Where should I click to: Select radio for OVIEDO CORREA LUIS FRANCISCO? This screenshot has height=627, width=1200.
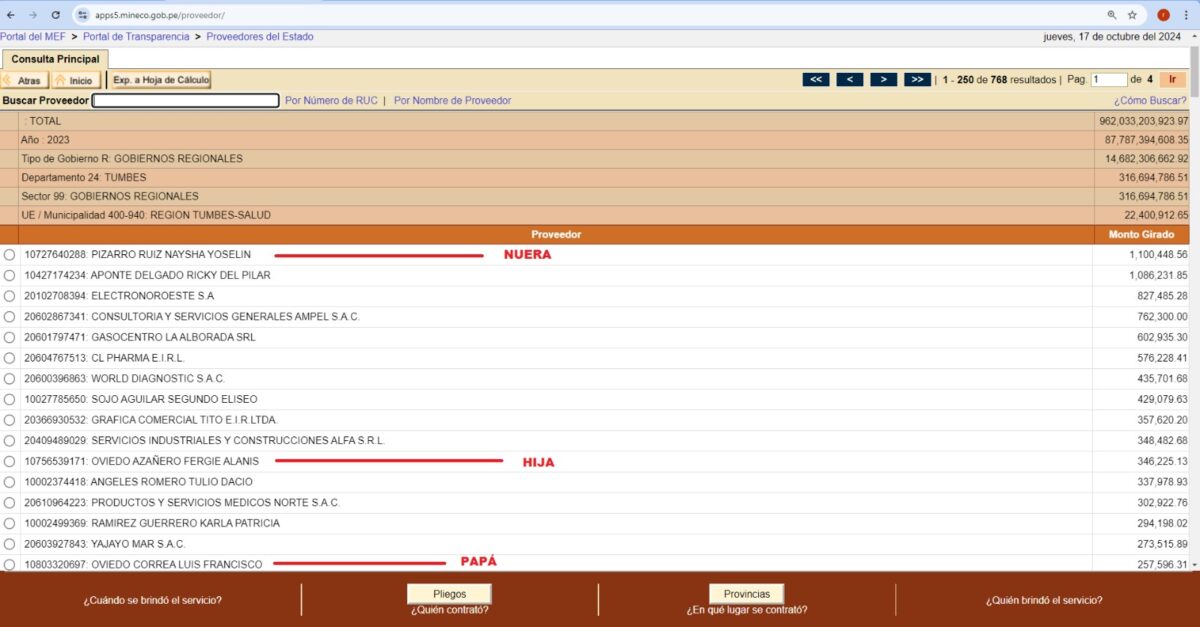click(x=9, y=565)
